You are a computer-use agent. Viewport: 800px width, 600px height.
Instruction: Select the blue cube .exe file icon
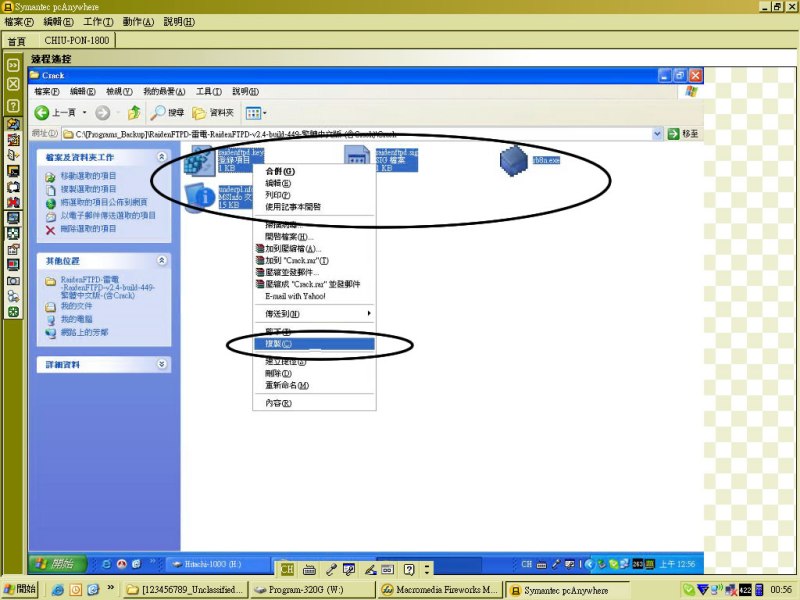(x=513, y=160)
